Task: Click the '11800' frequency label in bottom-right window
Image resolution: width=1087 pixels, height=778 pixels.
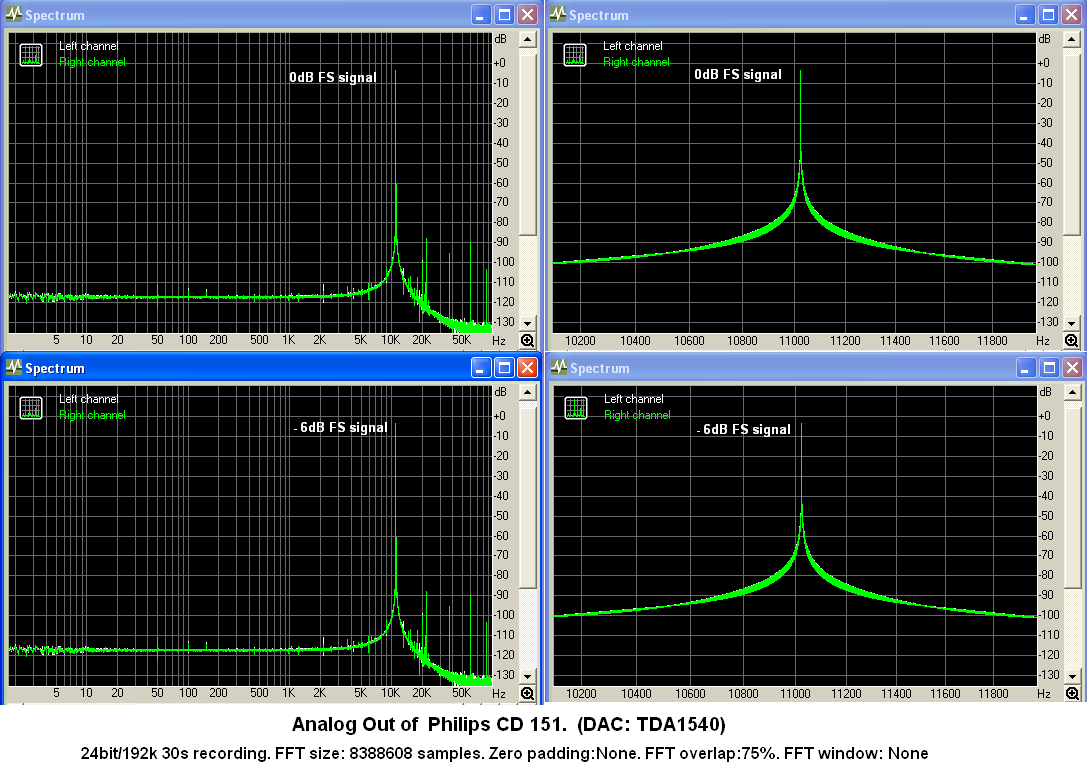Action: (x=993, y=694)
